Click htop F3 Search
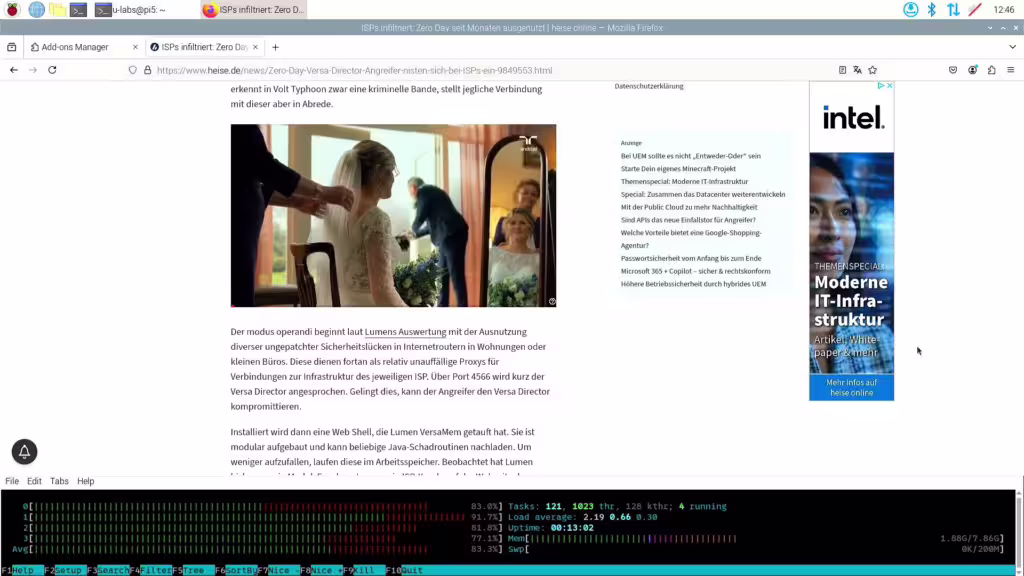Image resolution: width=1024 pixels, height=576 pixels. 108,570
